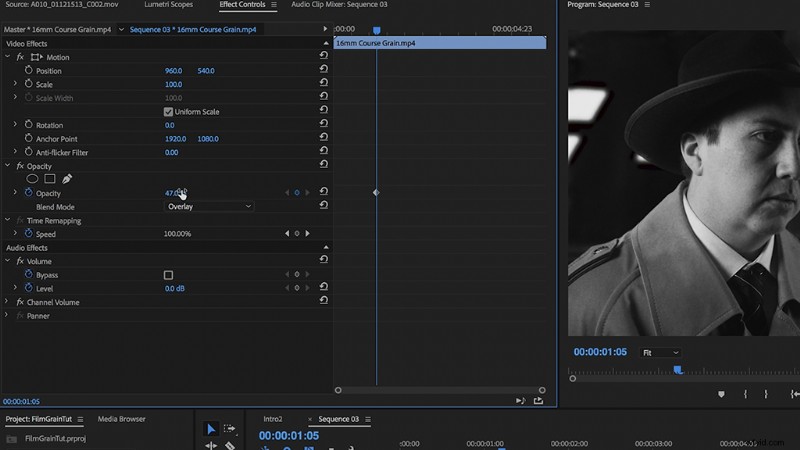
Task: Open the Project panel menu icon
Action: click(x=80, y=419)
